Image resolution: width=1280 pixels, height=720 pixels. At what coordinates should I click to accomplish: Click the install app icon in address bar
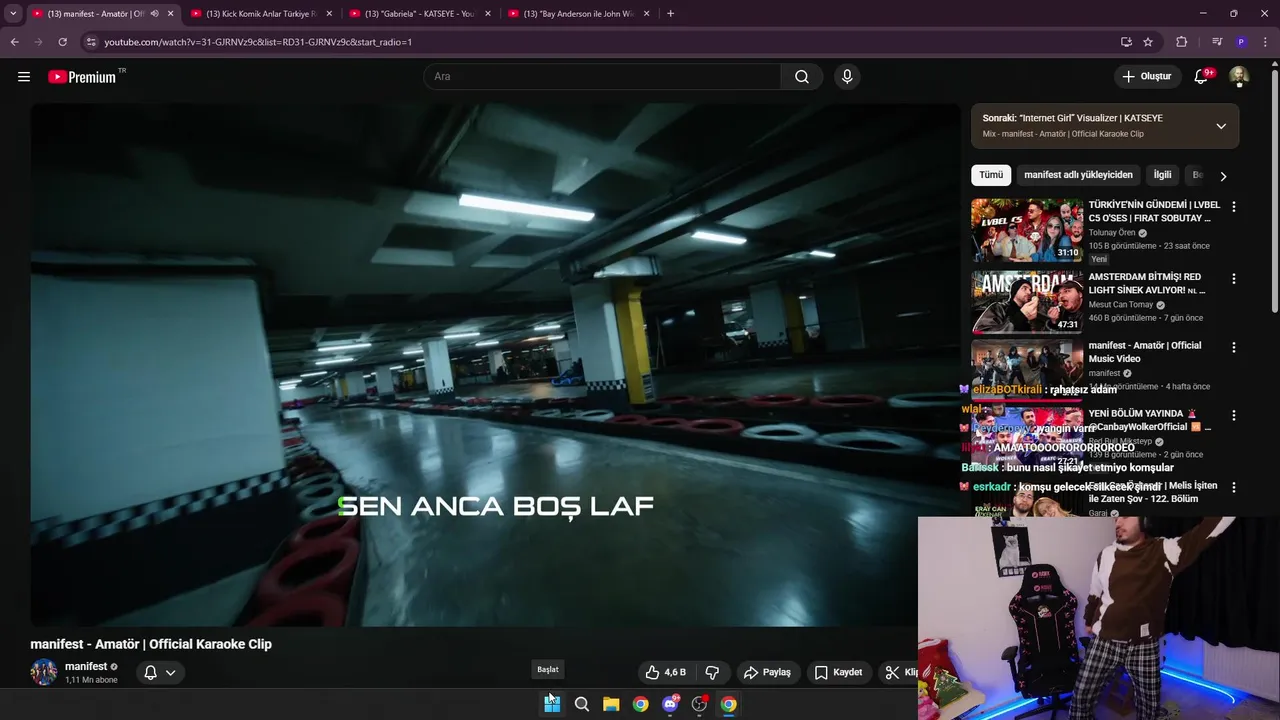1126,42
